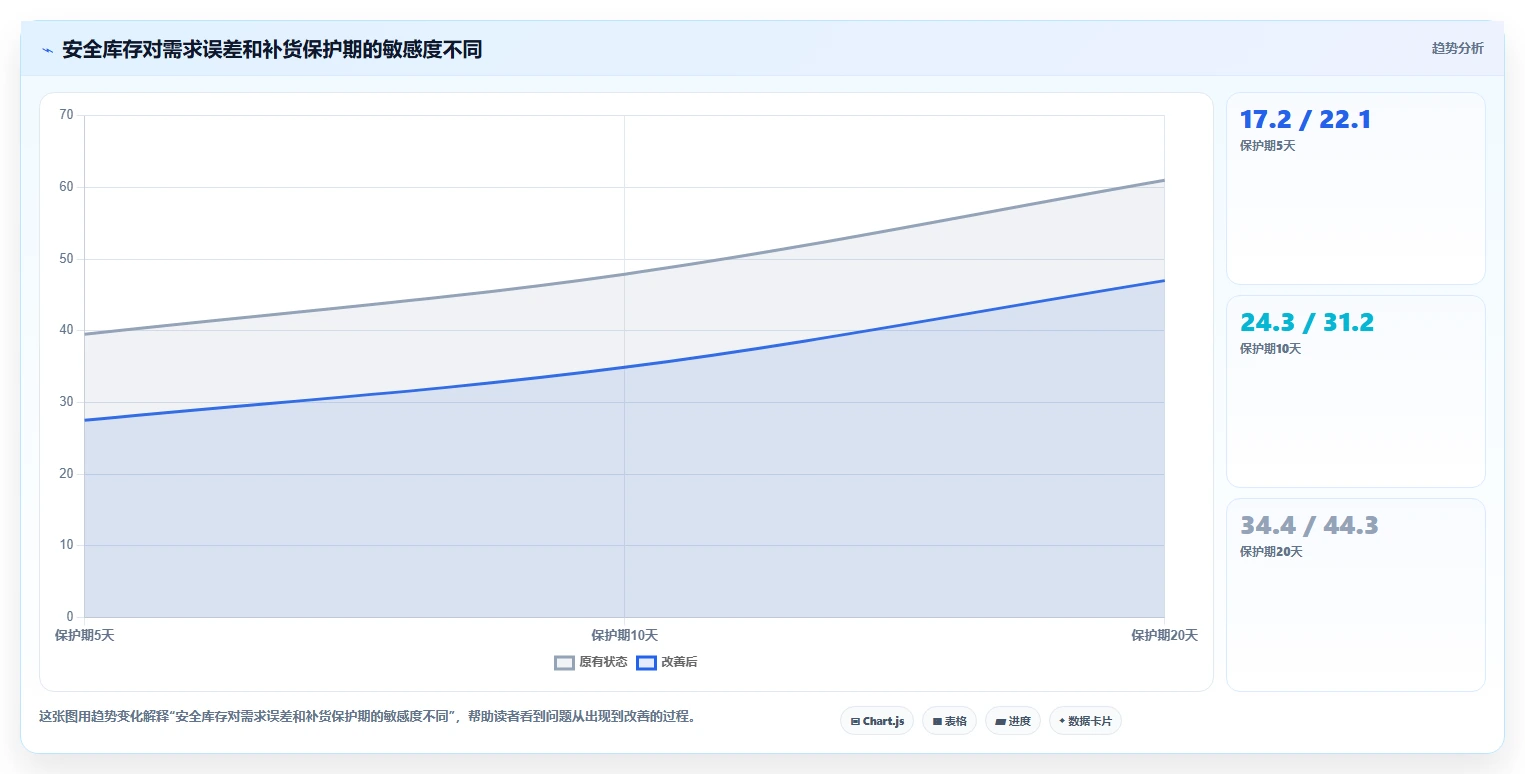Viewport: 1525px width, 774px height.
Task: Click the 进度 chip icon
Action: 1001,721
